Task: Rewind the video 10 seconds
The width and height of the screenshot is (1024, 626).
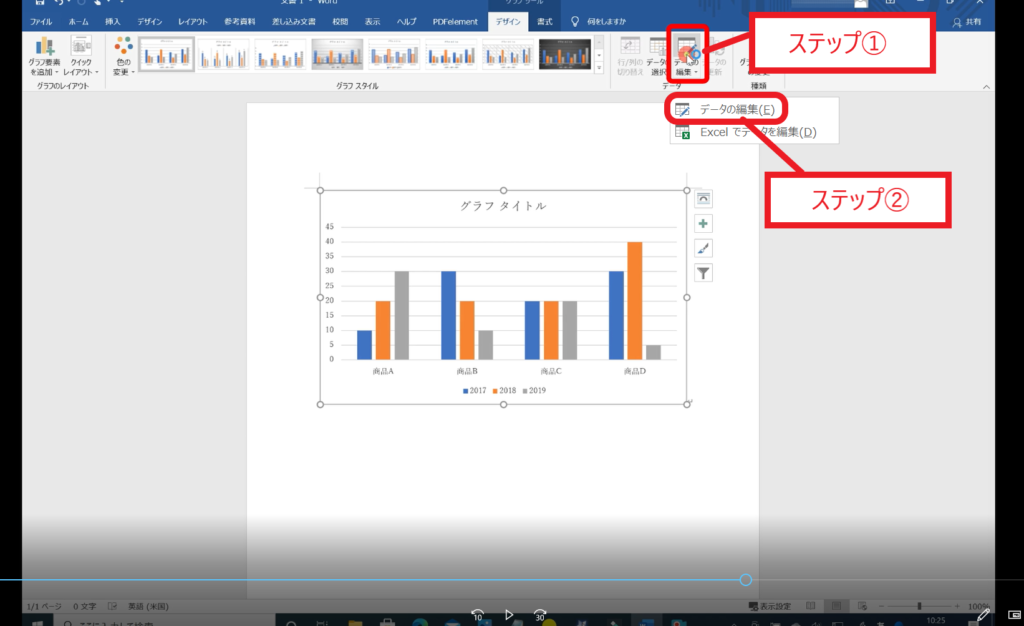Action: (478, 615)
